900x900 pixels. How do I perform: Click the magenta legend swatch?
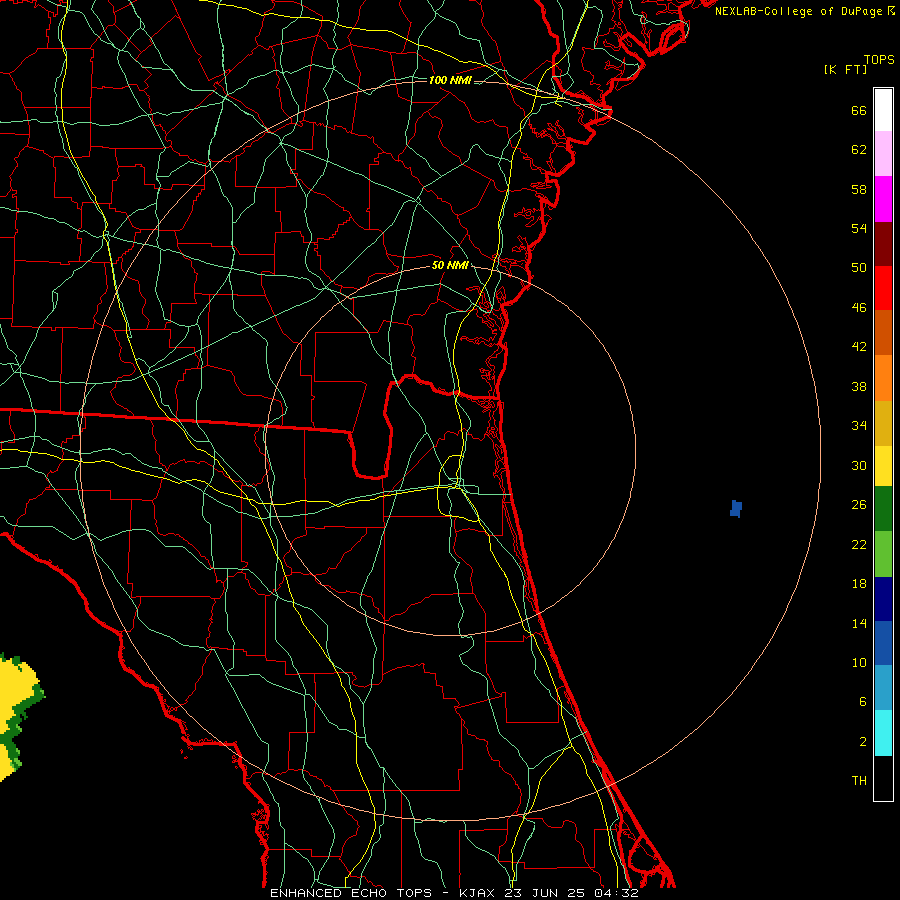click(883, 199)
